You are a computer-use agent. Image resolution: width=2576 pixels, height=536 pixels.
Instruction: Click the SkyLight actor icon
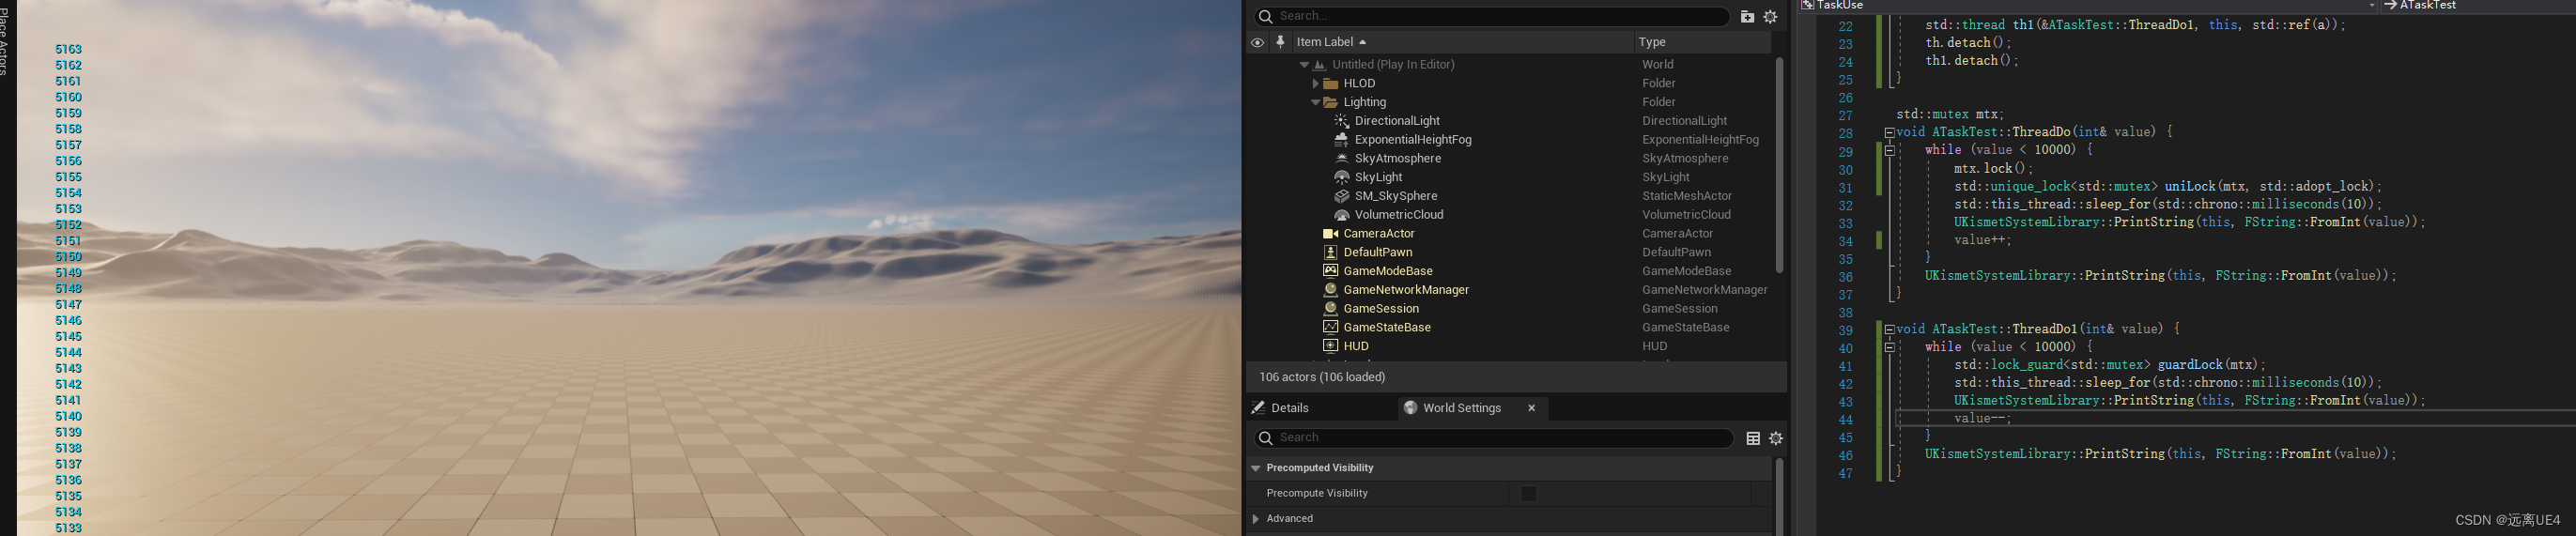pyautogui.click(x=1342, y=177)
